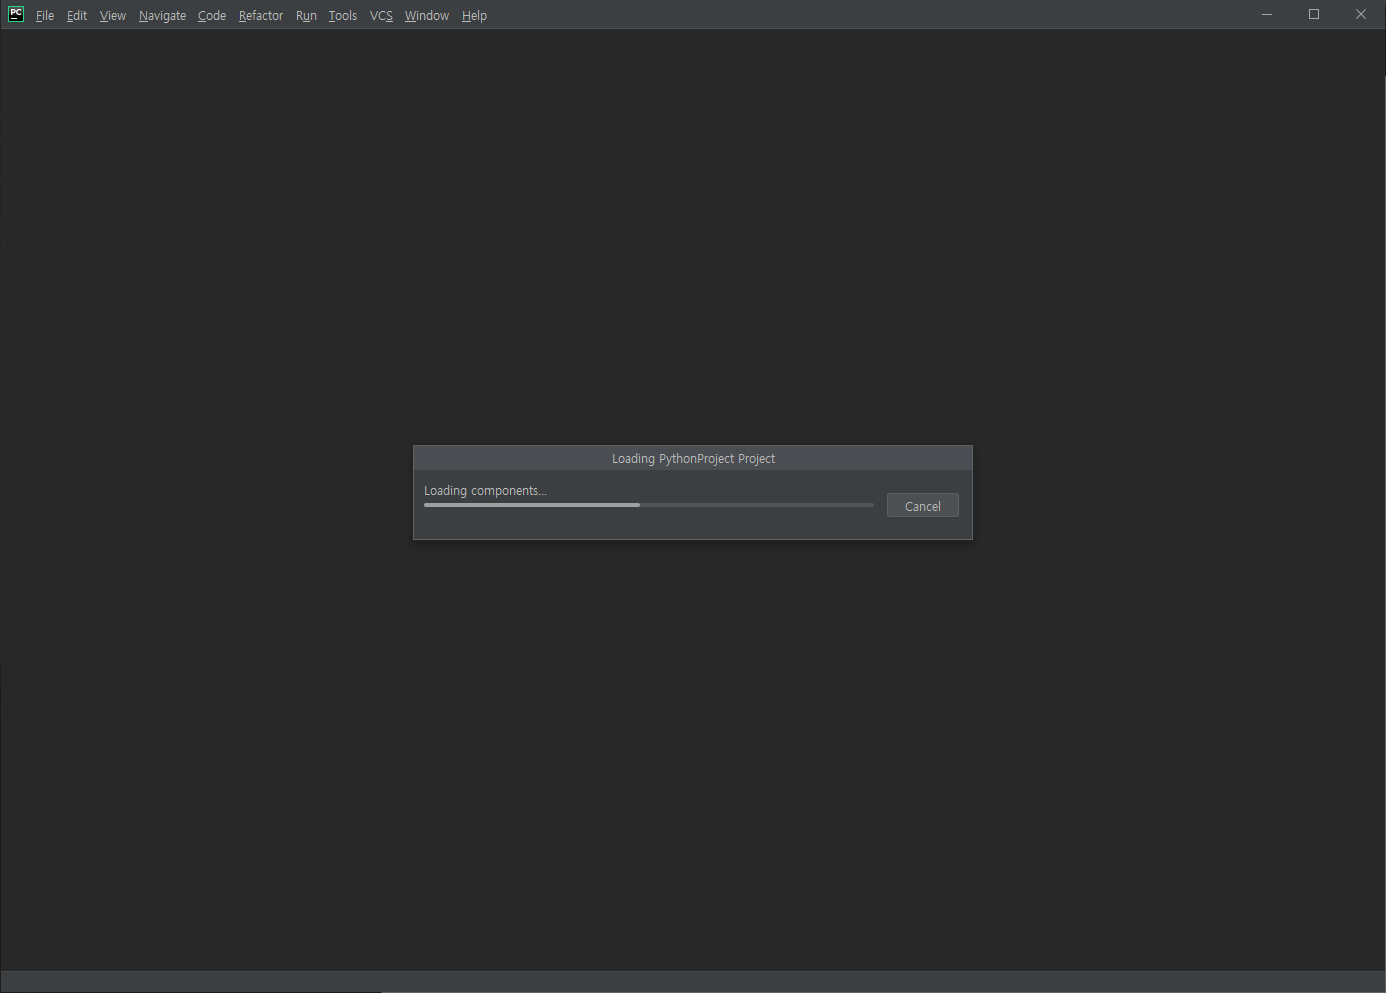Maximize the PyCharm window

click(x=1314, y=14)
